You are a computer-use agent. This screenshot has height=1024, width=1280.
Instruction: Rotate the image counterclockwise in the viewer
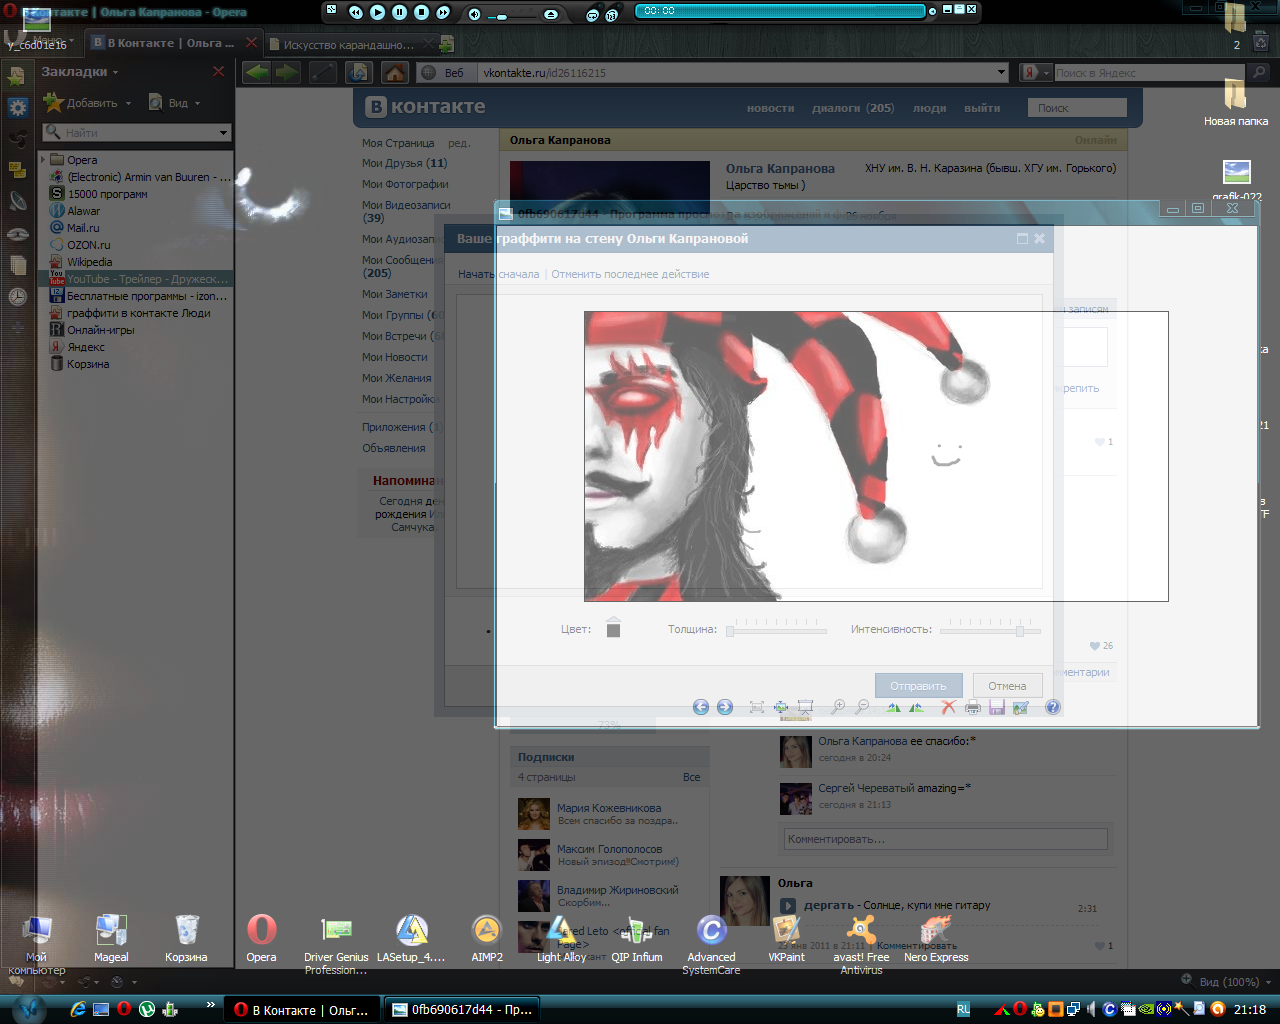(916, 707)
